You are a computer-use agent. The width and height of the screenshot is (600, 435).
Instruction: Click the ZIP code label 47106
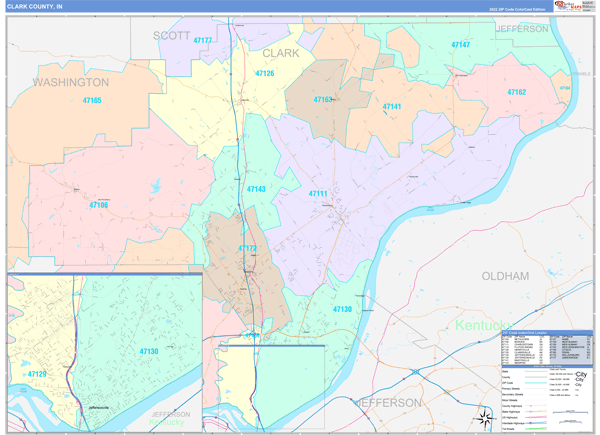click(99, 205)
